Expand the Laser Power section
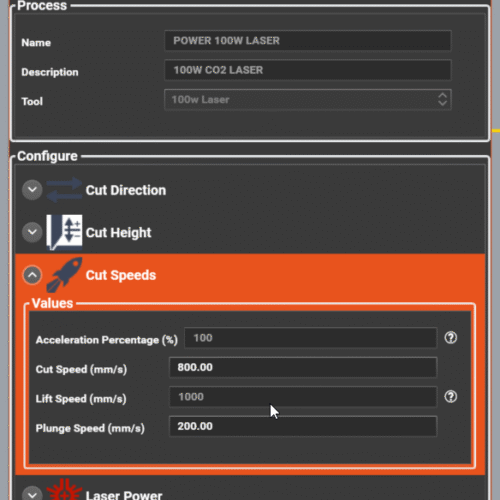500x500 pixels. pos(32,494)
